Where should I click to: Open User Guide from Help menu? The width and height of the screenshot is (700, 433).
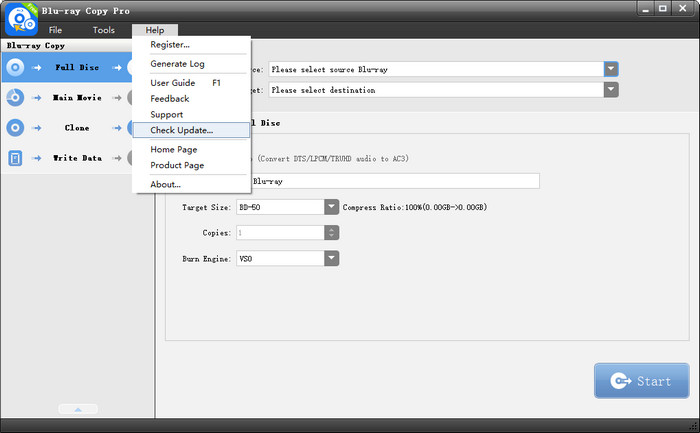coord(173,83)
